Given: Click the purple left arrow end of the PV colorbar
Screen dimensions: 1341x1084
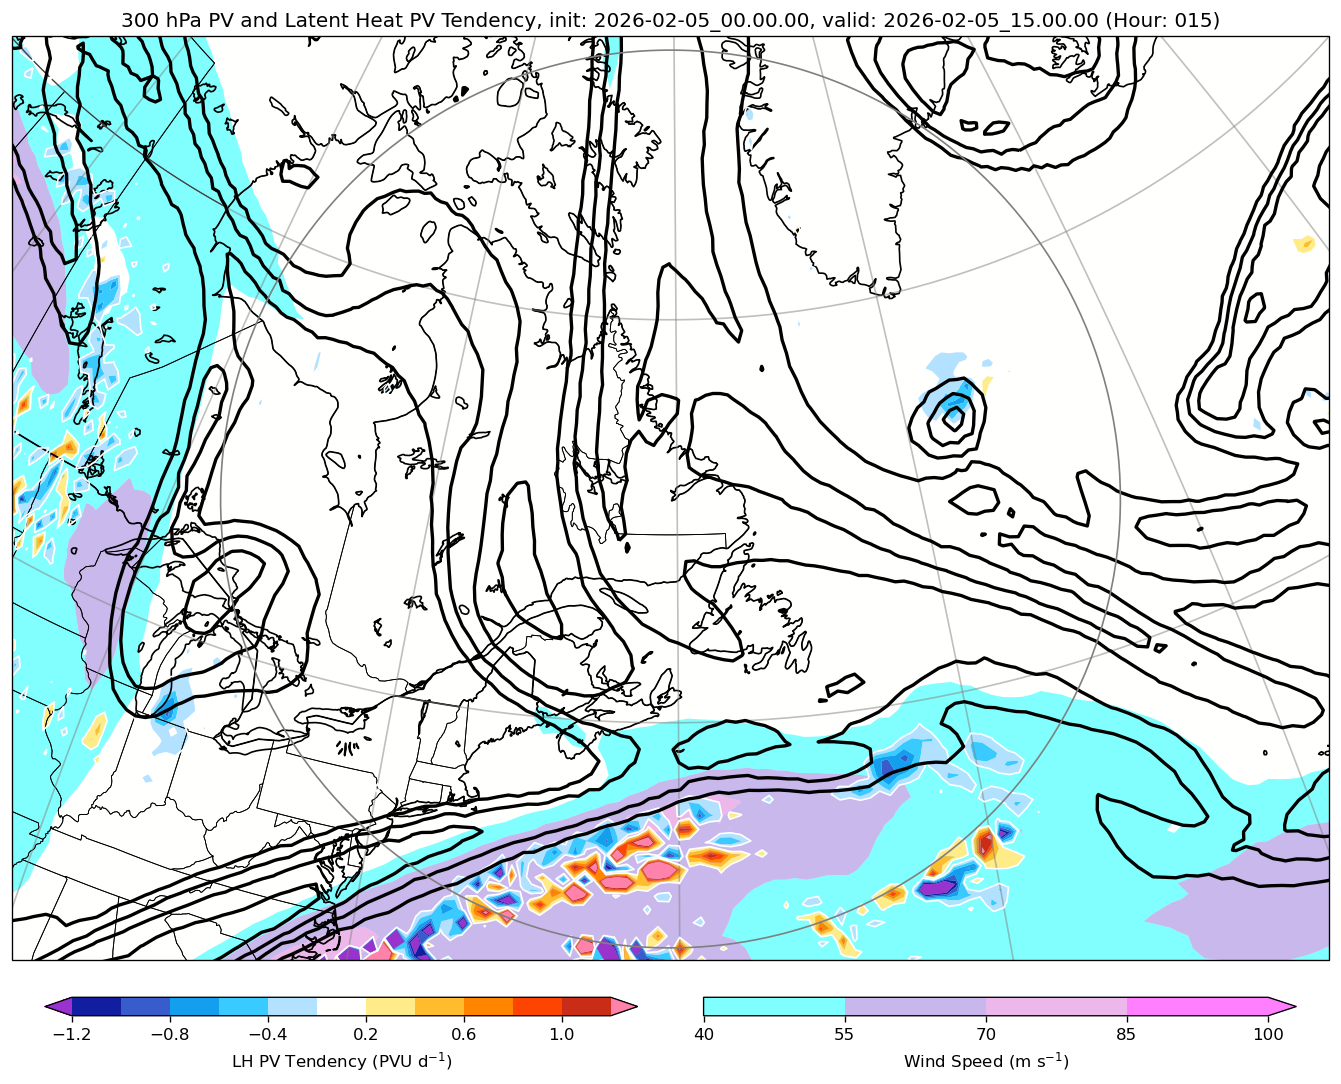Looking at the screenshot, I should click(x=59, y=1006).
